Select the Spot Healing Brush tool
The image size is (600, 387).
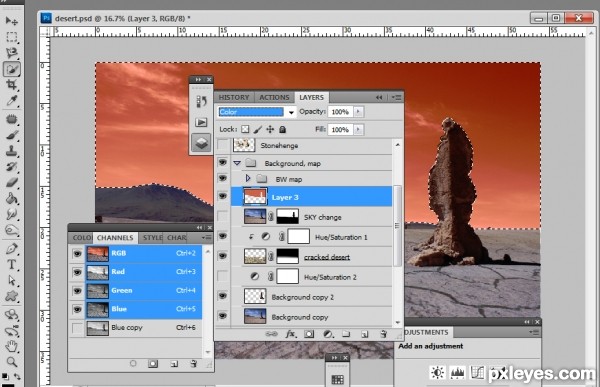point(11,119)
